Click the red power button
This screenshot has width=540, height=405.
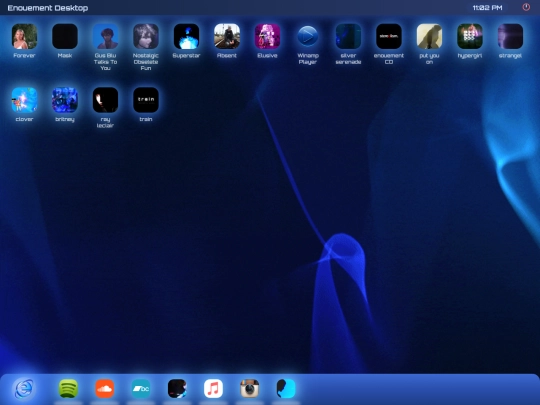tap(526, 7)
